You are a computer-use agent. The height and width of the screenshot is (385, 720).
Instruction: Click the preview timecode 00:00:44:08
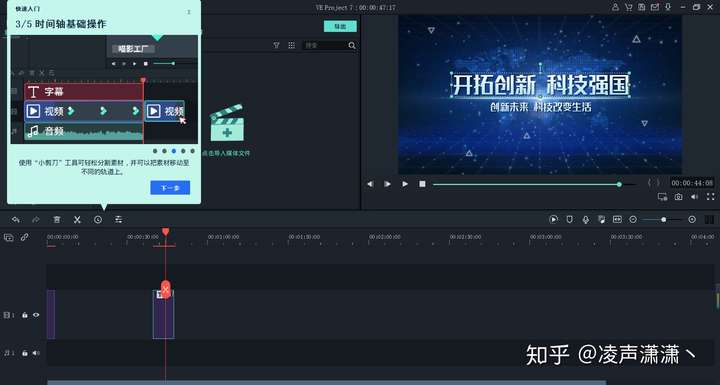click(x=692, y=183)
